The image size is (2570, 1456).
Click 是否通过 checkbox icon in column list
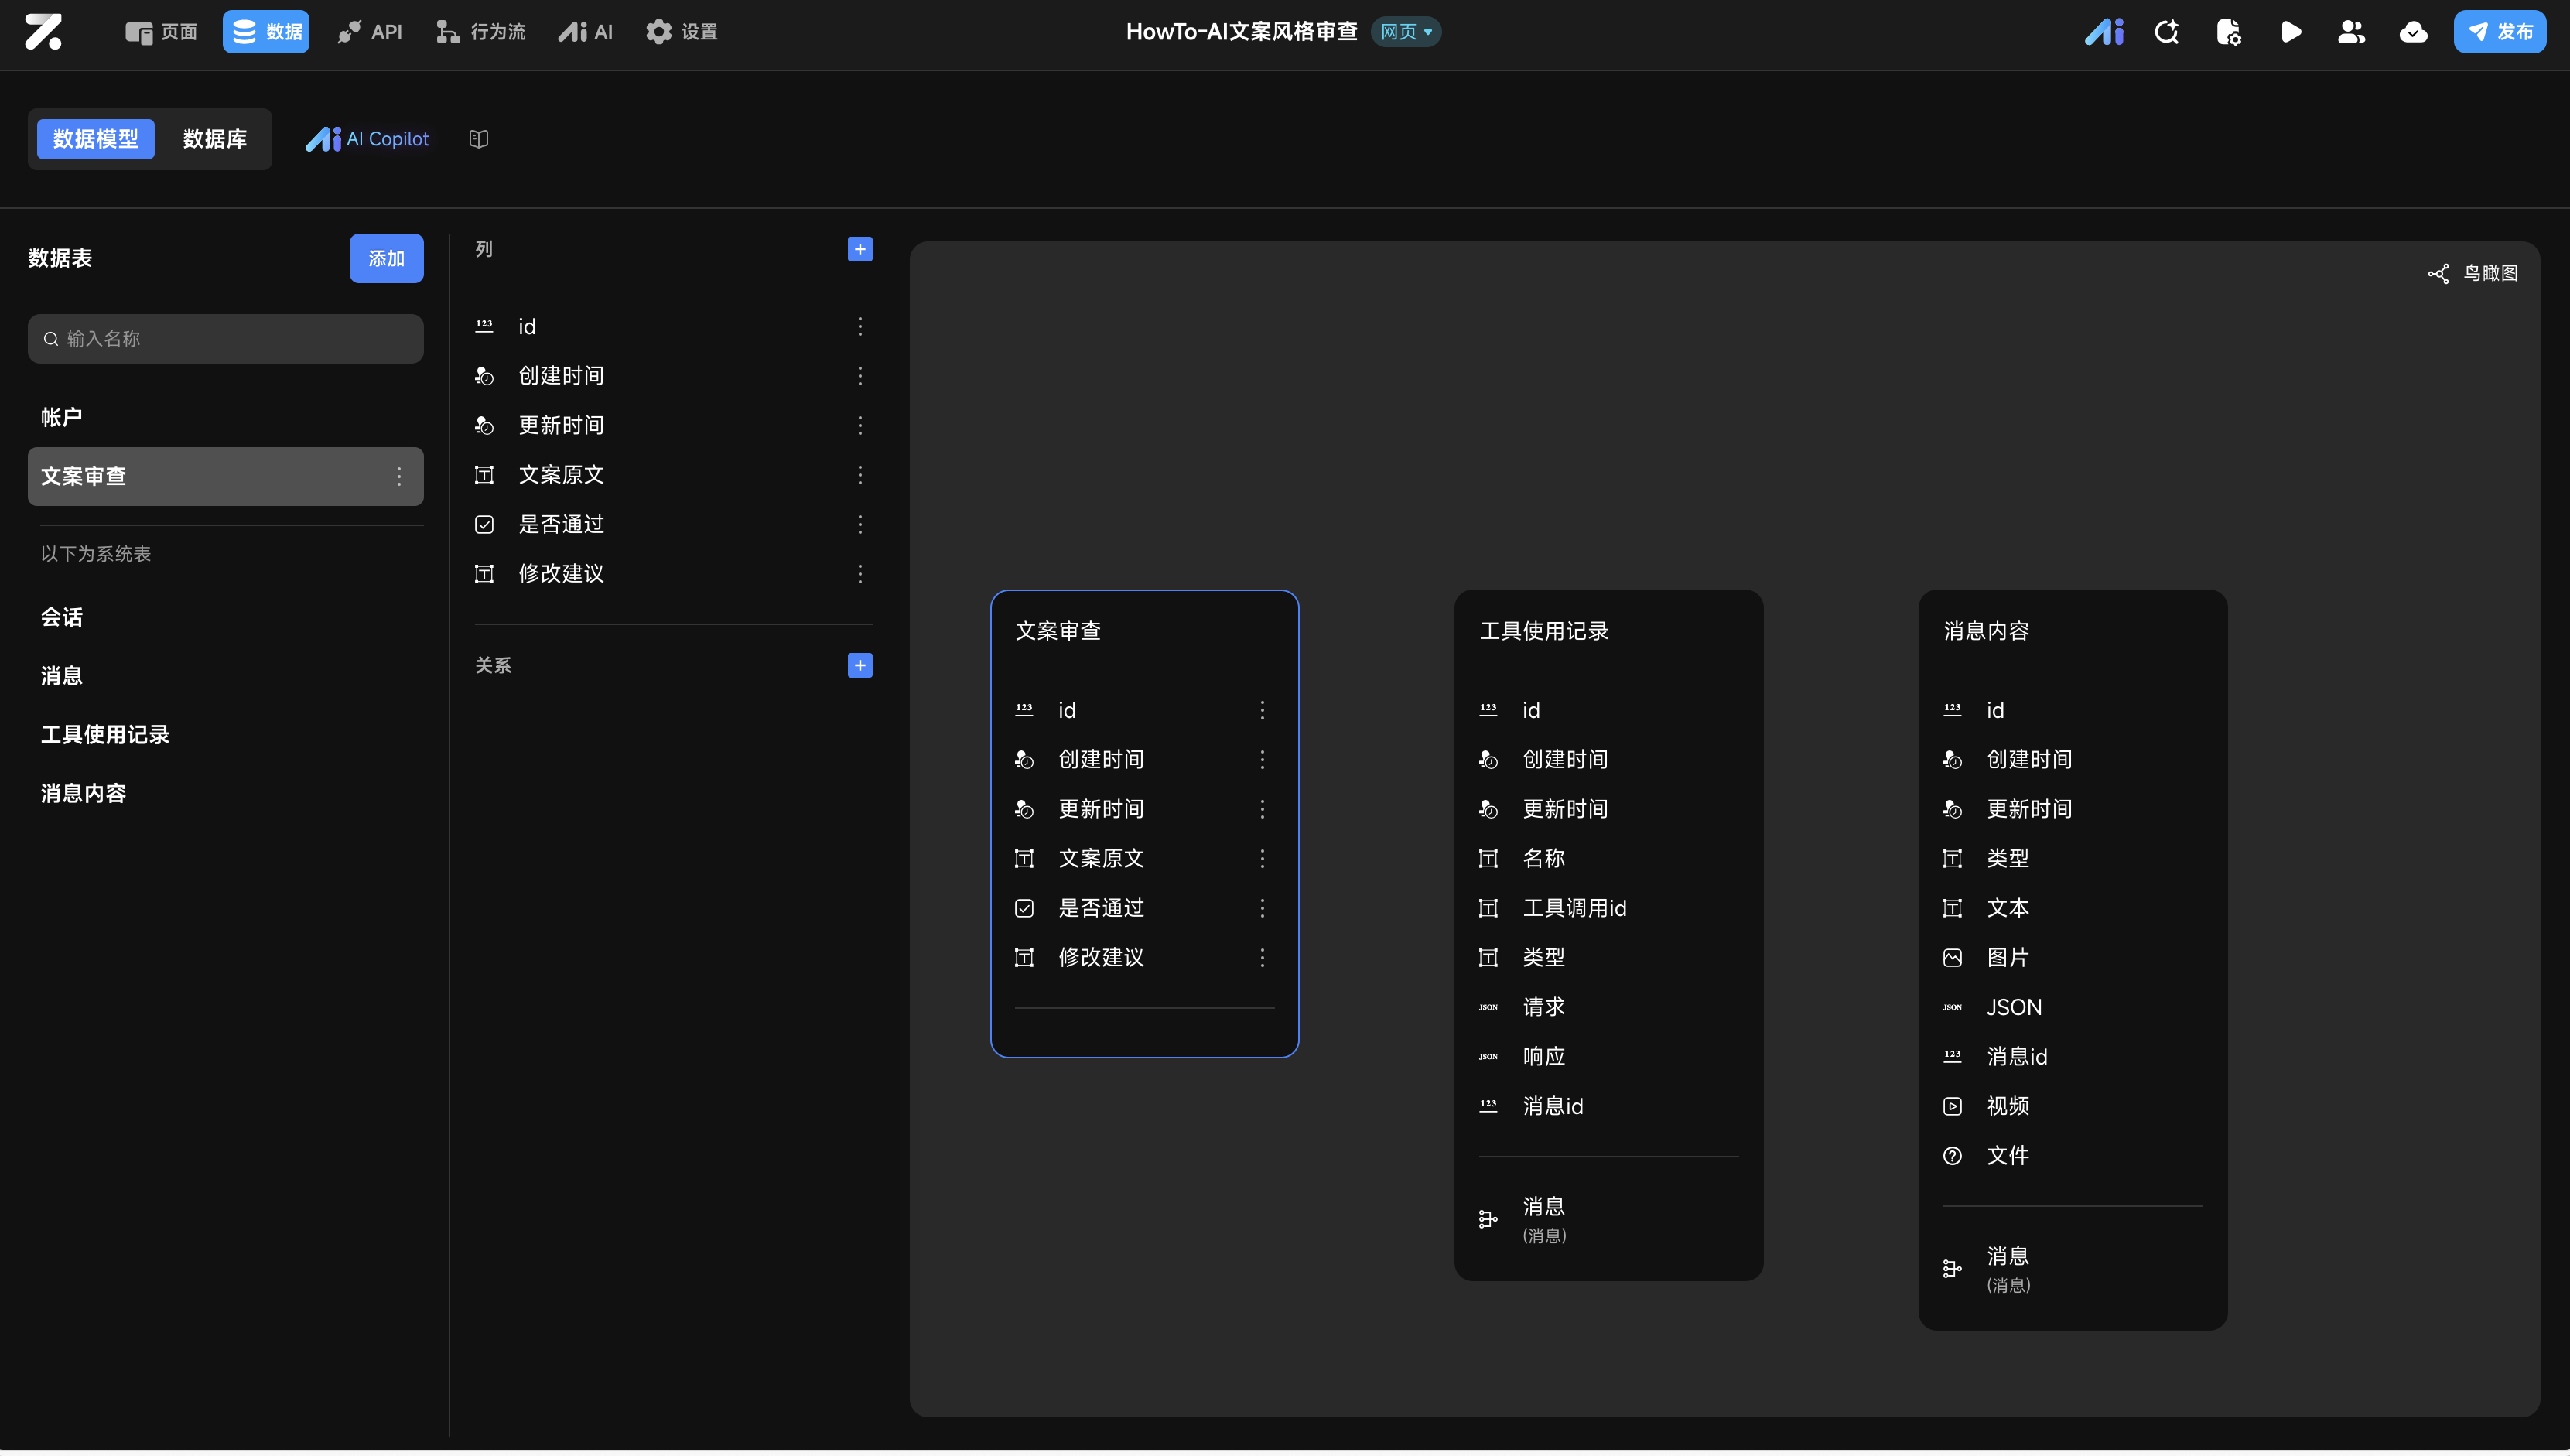click(485, 524)
